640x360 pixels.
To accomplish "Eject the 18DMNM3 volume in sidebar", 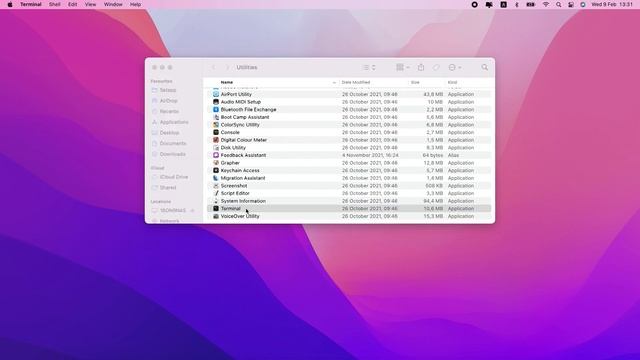I will point(192,211).
